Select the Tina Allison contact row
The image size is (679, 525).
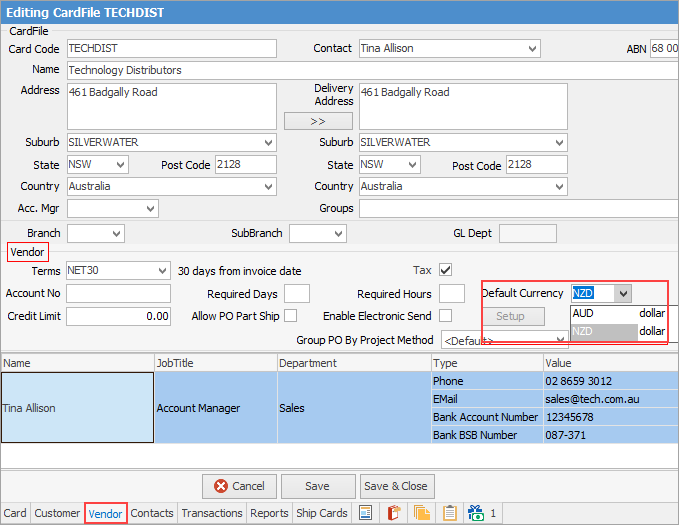[77, 408]
